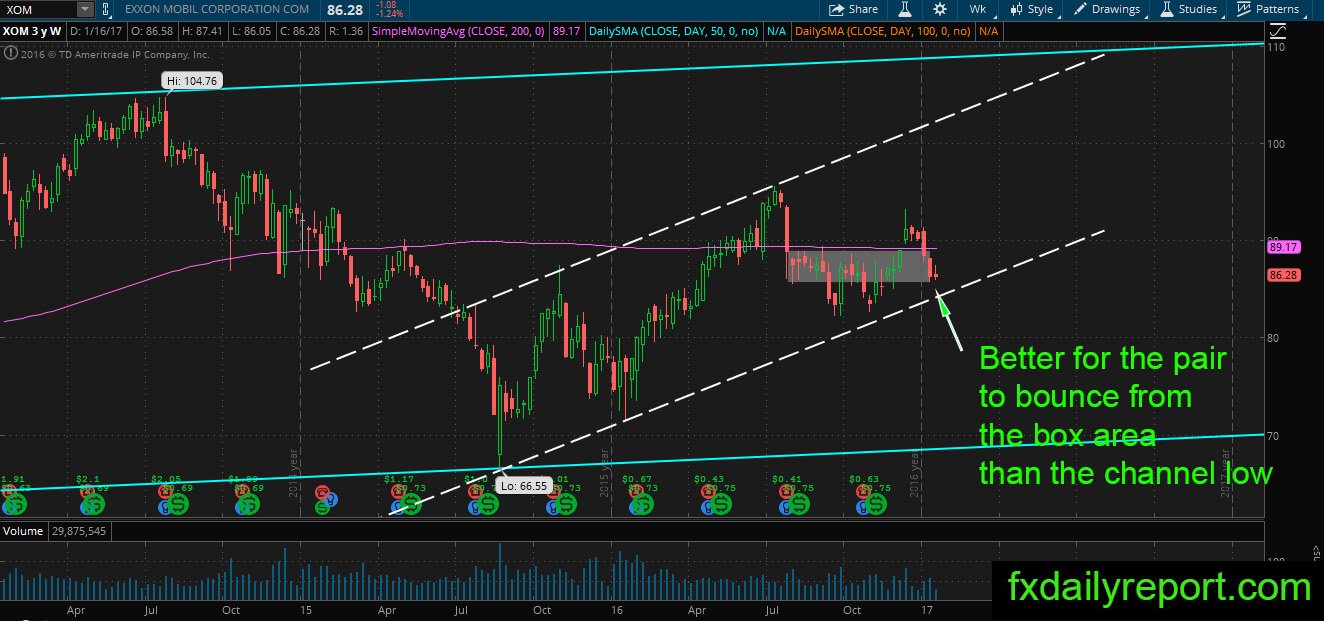Click the green dividend icon under $0.43
1324x621 pixels.
pyautogui.click(x=719, y=504)
